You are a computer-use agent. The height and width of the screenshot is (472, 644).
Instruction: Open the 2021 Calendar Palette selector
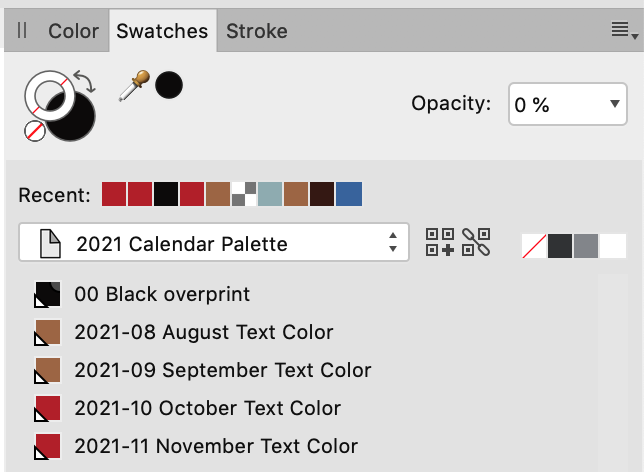pos(214,242)
